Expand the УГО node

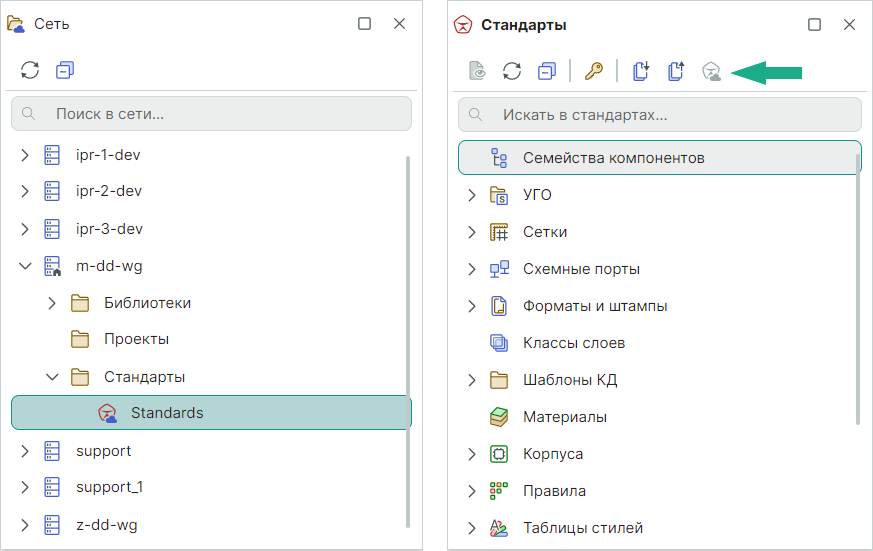472,195
